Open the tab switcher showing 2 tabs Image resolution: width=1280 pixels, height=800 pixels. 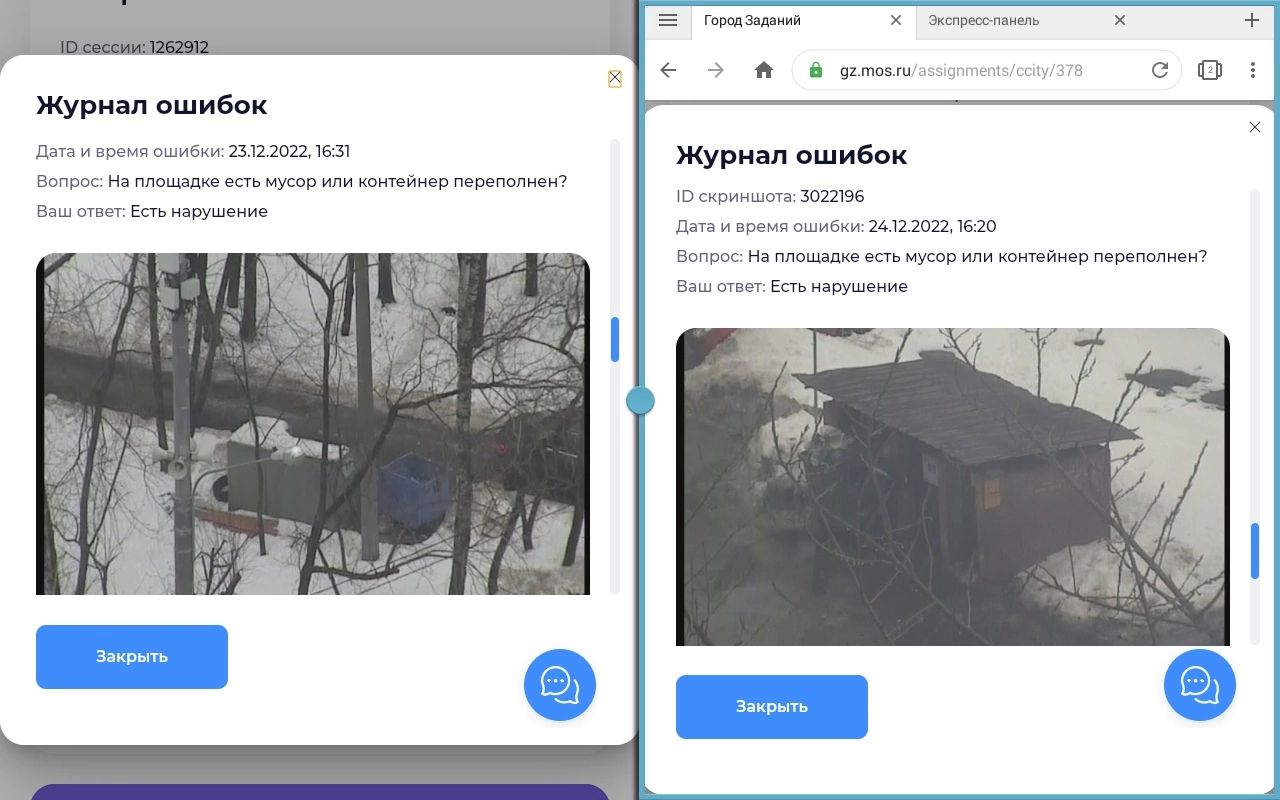1210,70
